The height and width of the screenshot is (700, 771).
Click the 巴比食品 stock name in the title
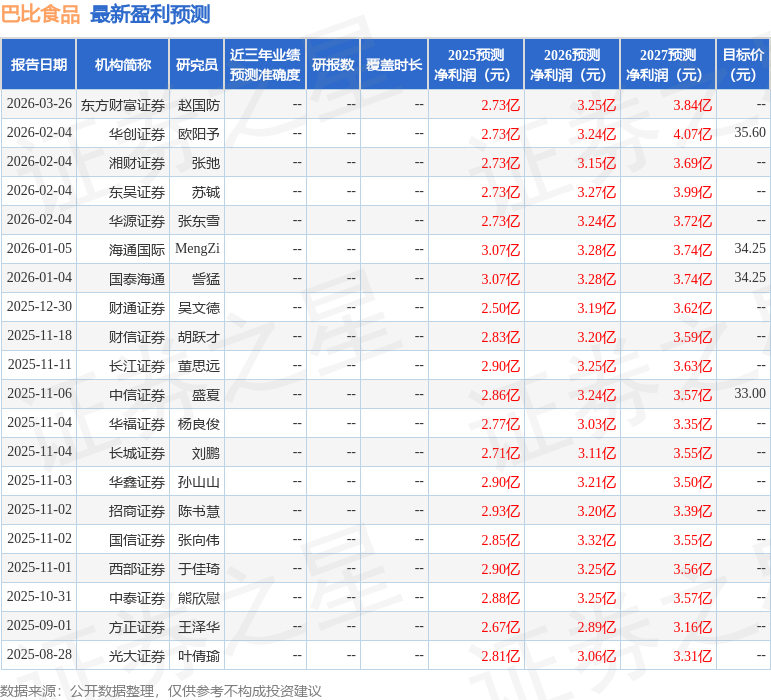[x=40, y=14]
